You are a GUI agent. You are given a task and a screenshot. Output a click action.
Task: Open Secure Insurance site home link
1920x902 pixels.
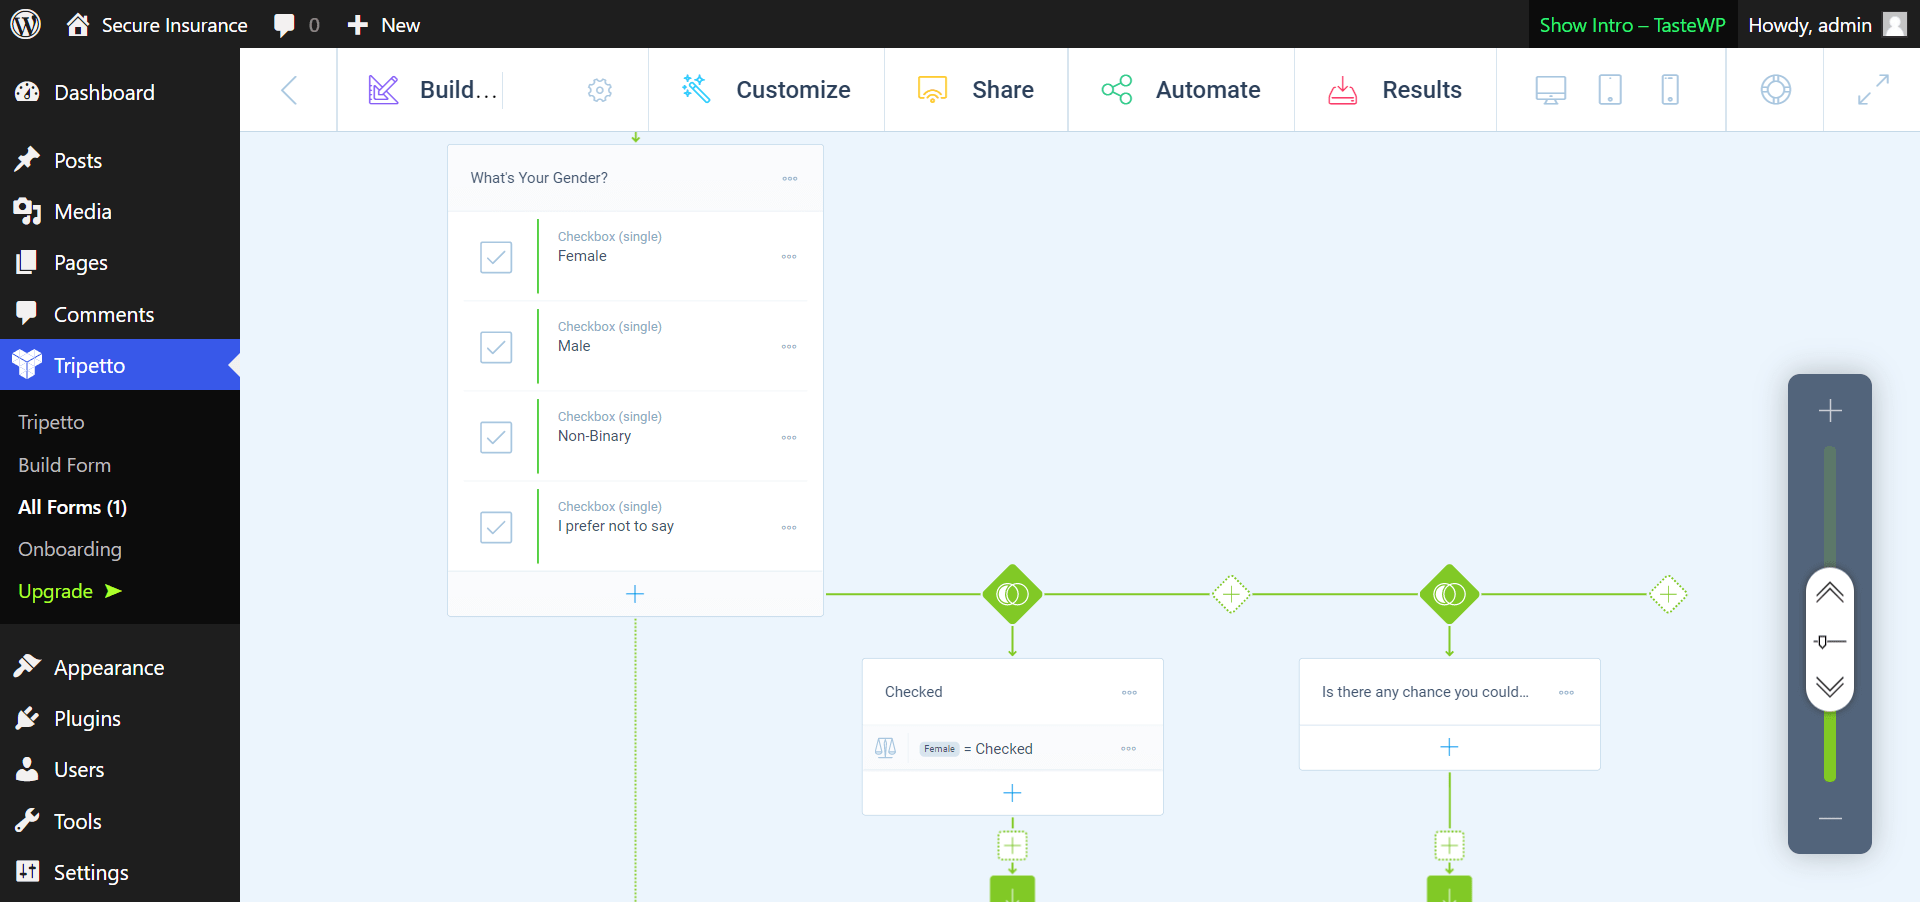[157, 24]
